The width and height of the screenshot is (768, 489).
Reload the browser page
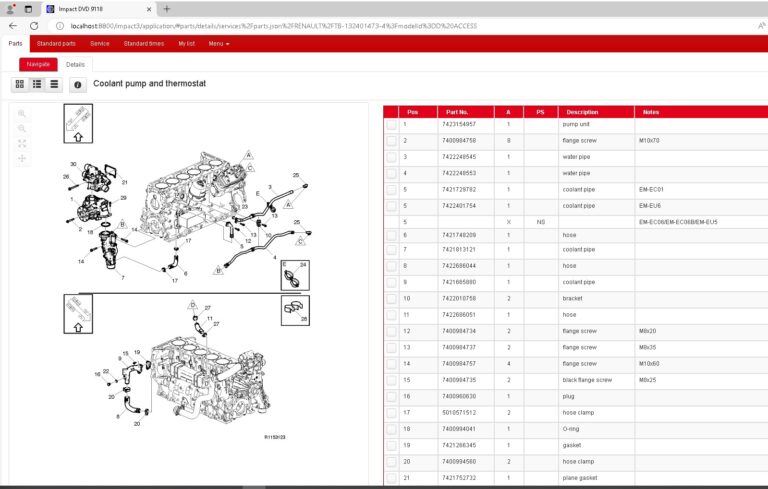click(x=34, y=25)
